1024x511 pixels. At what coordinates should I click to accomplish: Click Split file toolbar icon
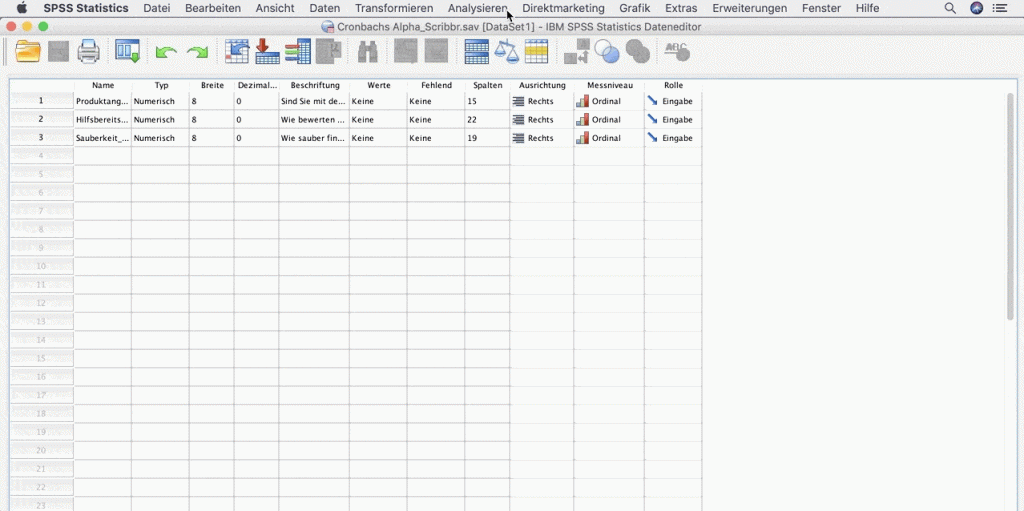click(x=477, y=52)
